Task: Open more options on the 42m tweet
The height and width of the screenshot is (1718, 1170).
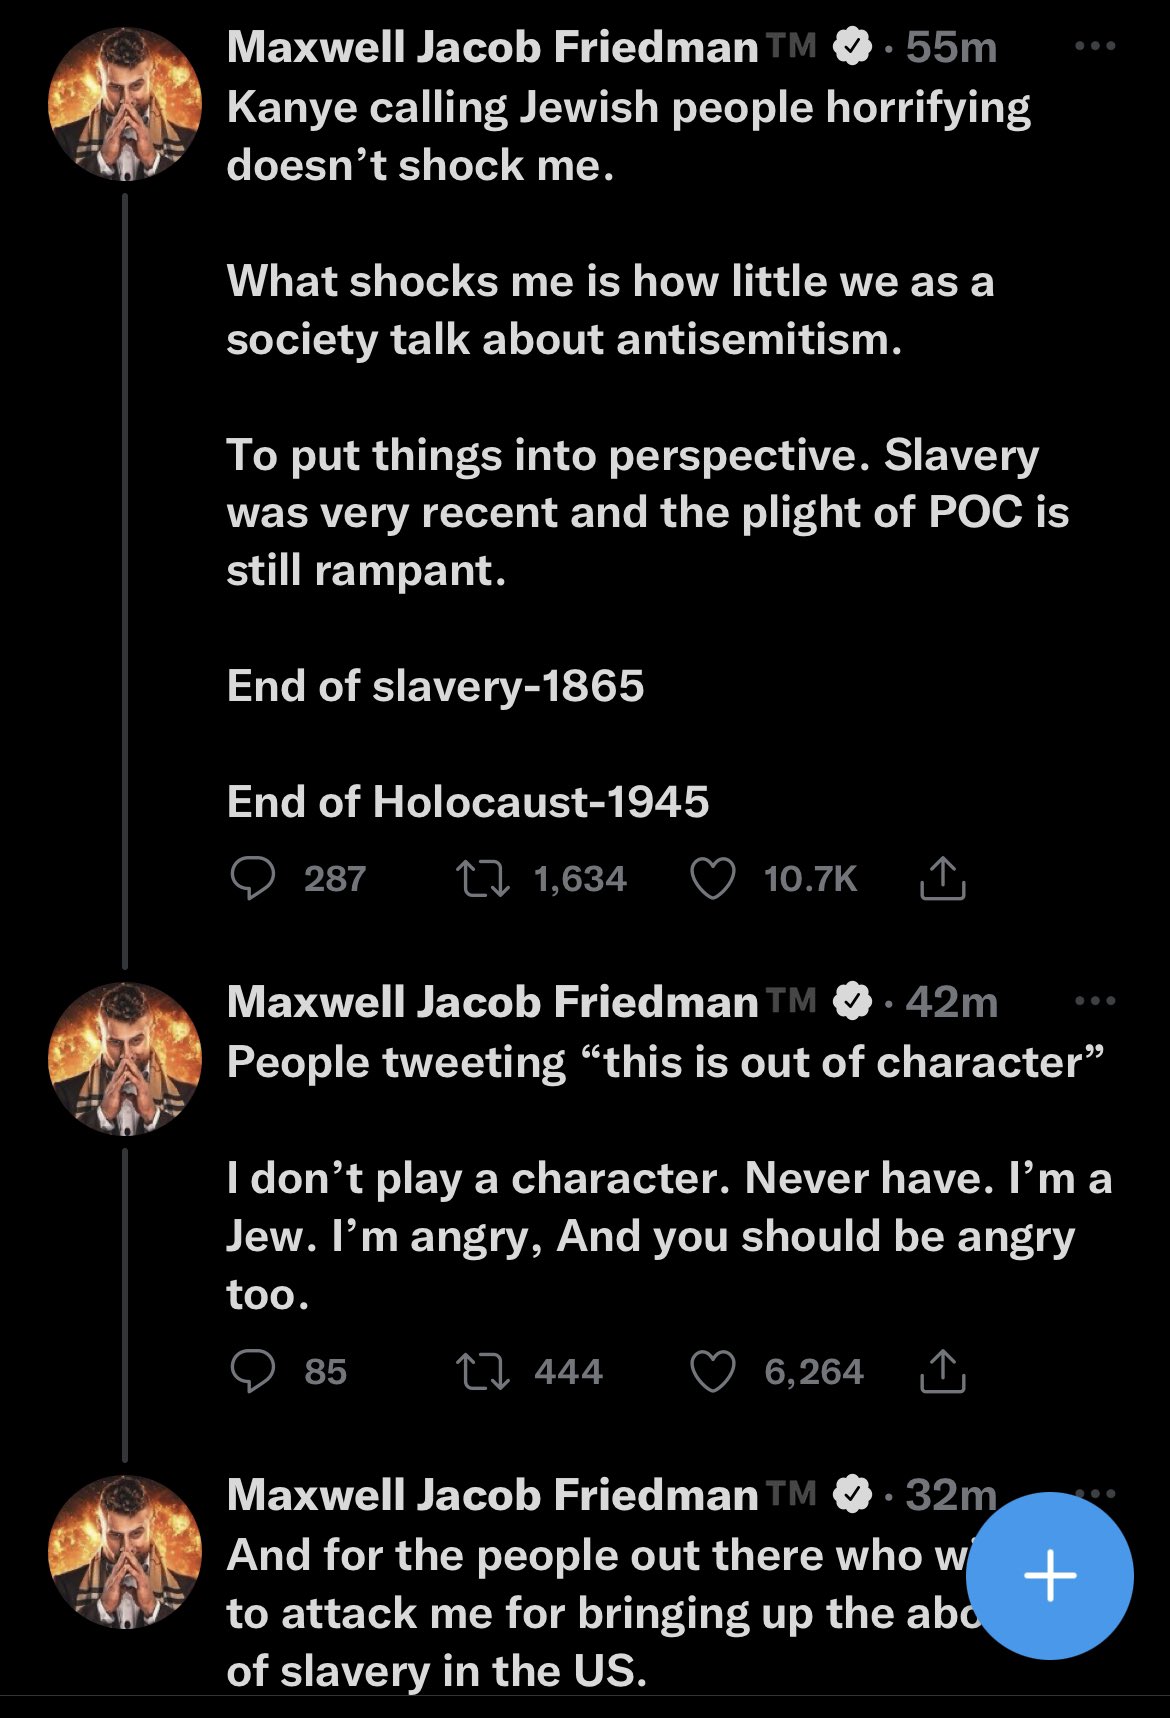Action: [x=1095, y=1001]
